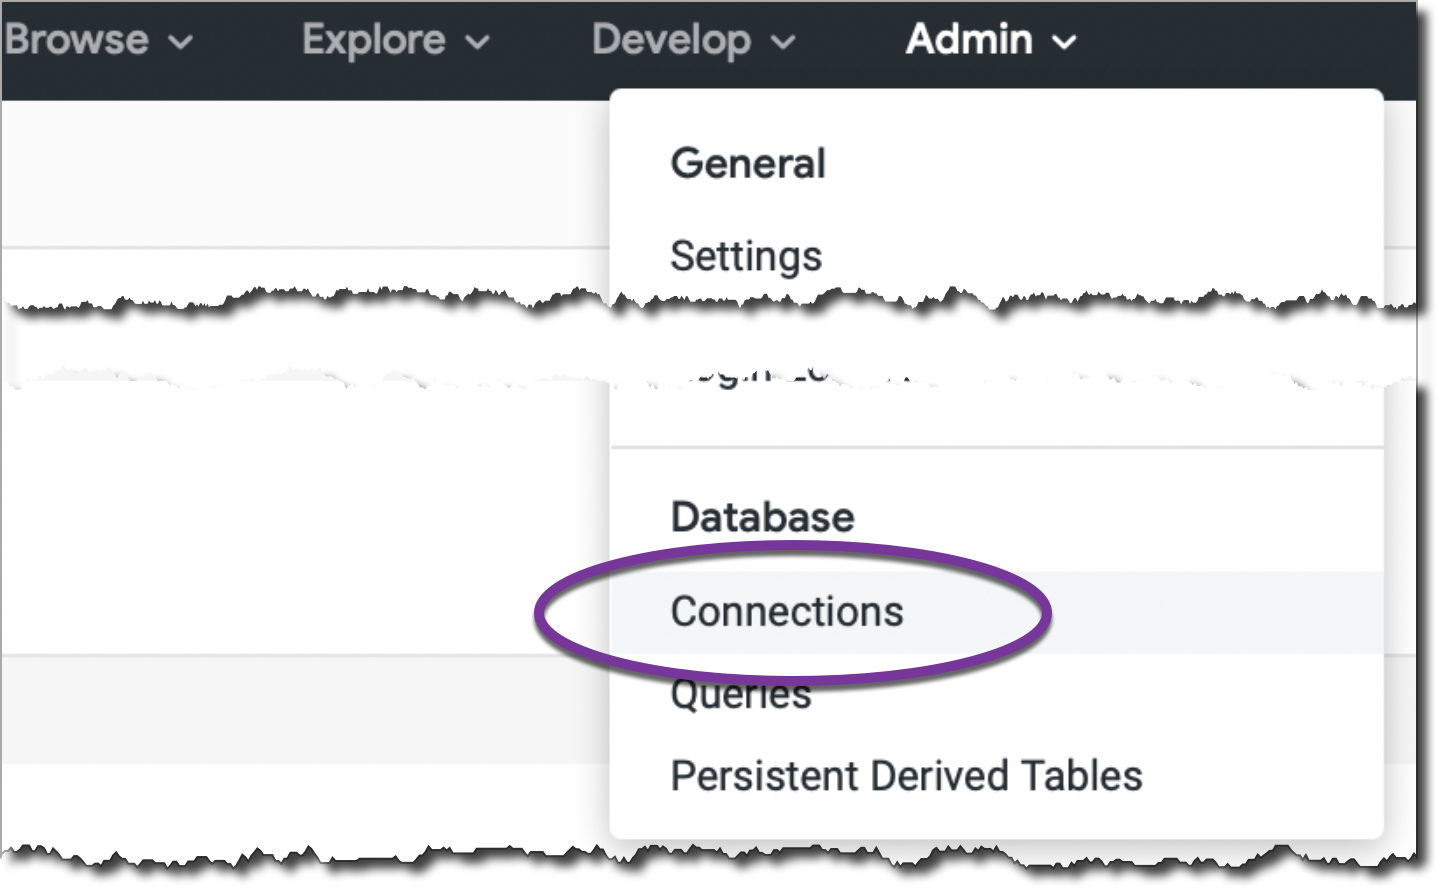Click the divider line above Database heading
1438x890 pixels.
click(996, 447)
